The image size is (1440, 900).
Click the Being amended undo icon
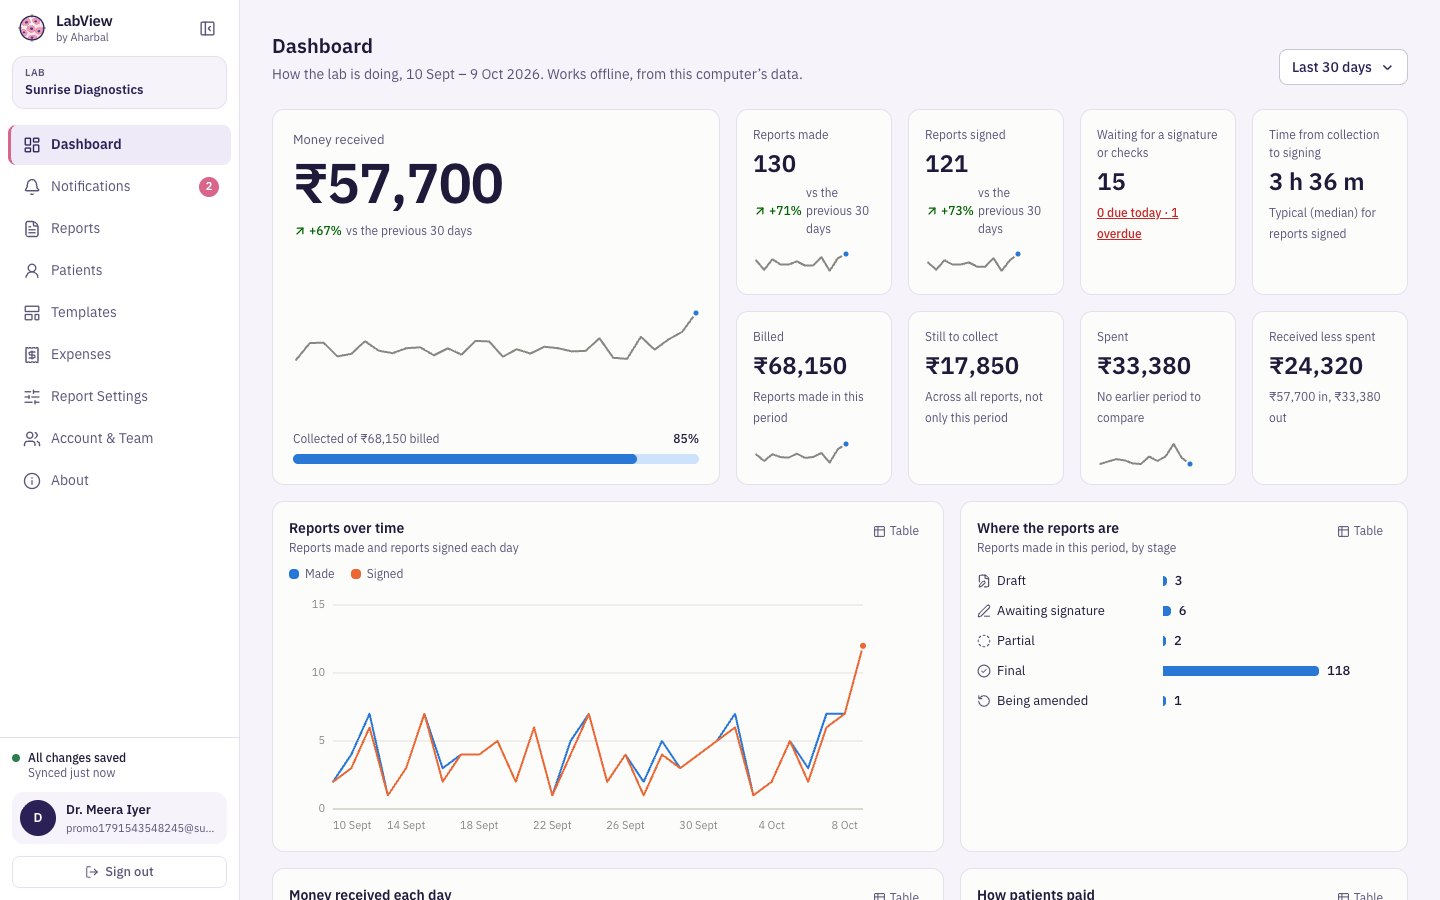[984, 701]
